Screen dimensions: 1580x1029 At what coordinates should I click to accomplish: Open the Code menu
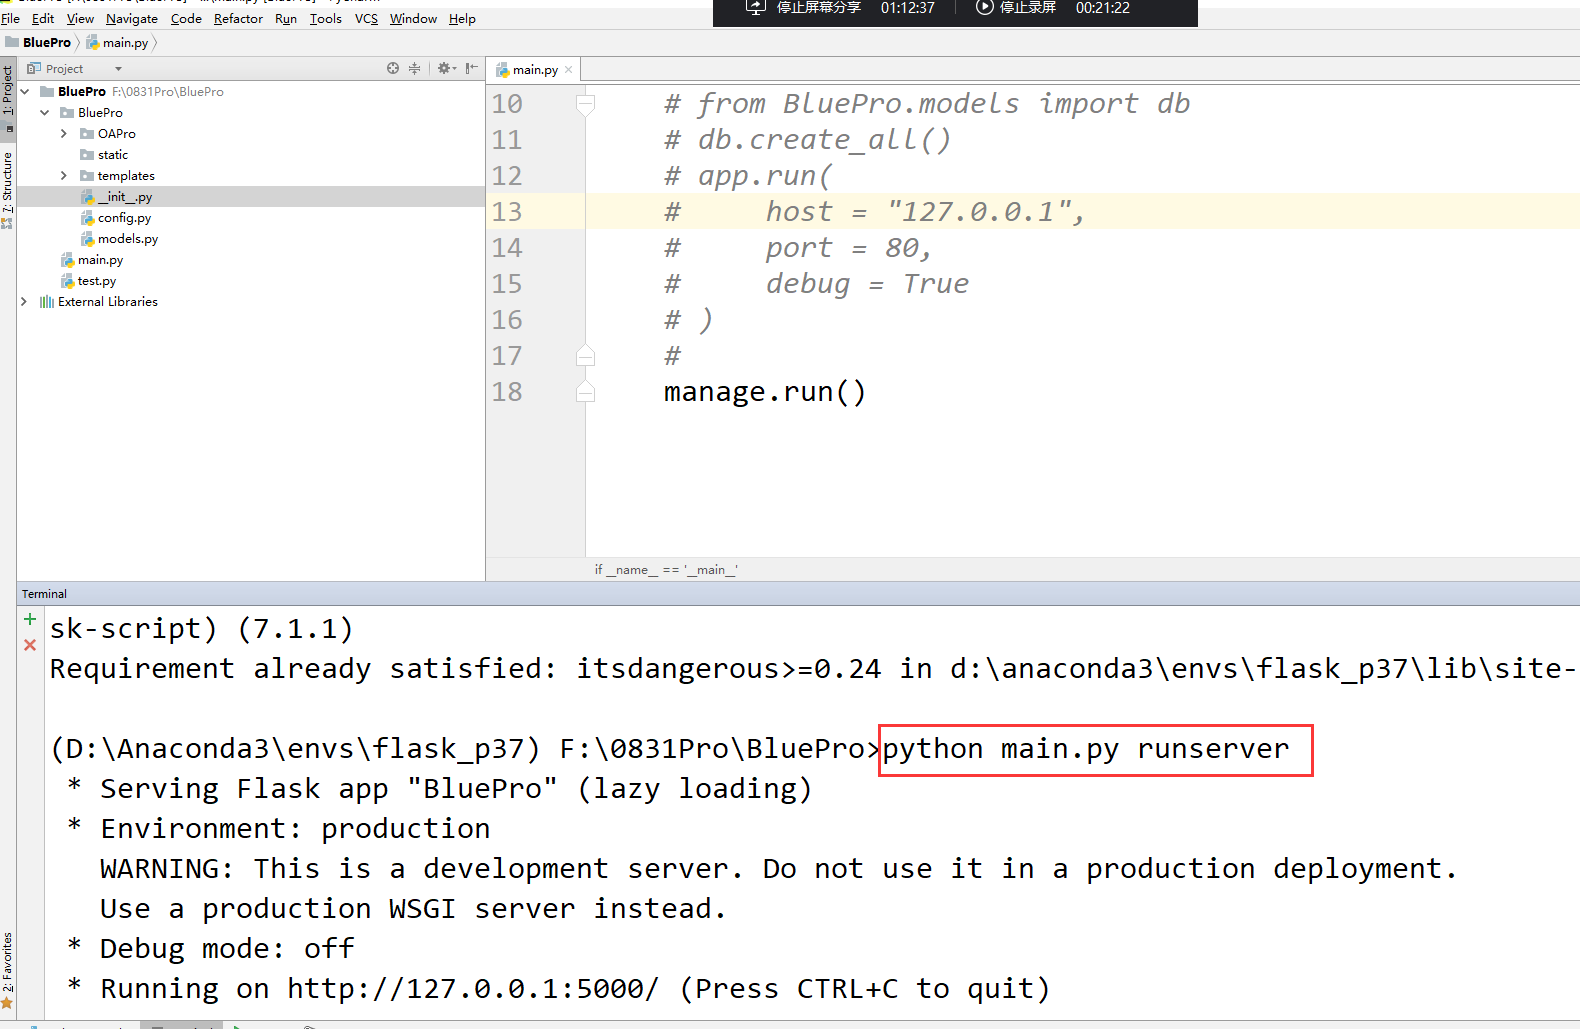click(186, 19)
